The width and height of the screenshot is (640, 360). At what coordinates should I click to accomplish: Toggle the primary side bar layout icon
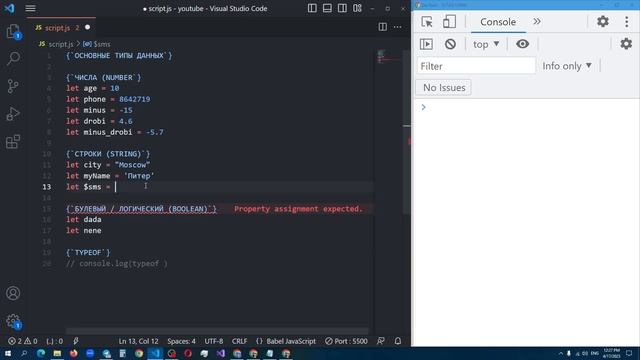click(312, 8)
